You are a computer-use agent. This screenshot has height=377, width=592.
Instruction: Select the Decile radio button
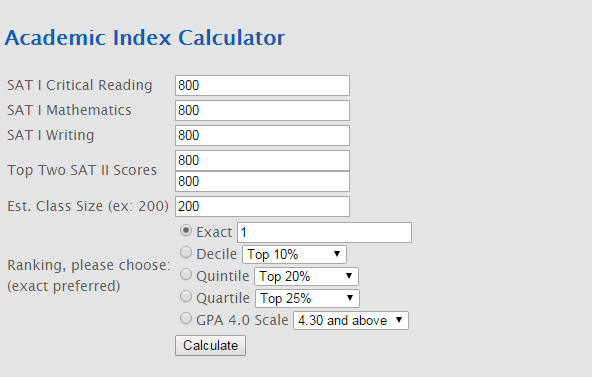tap(186, 252)
